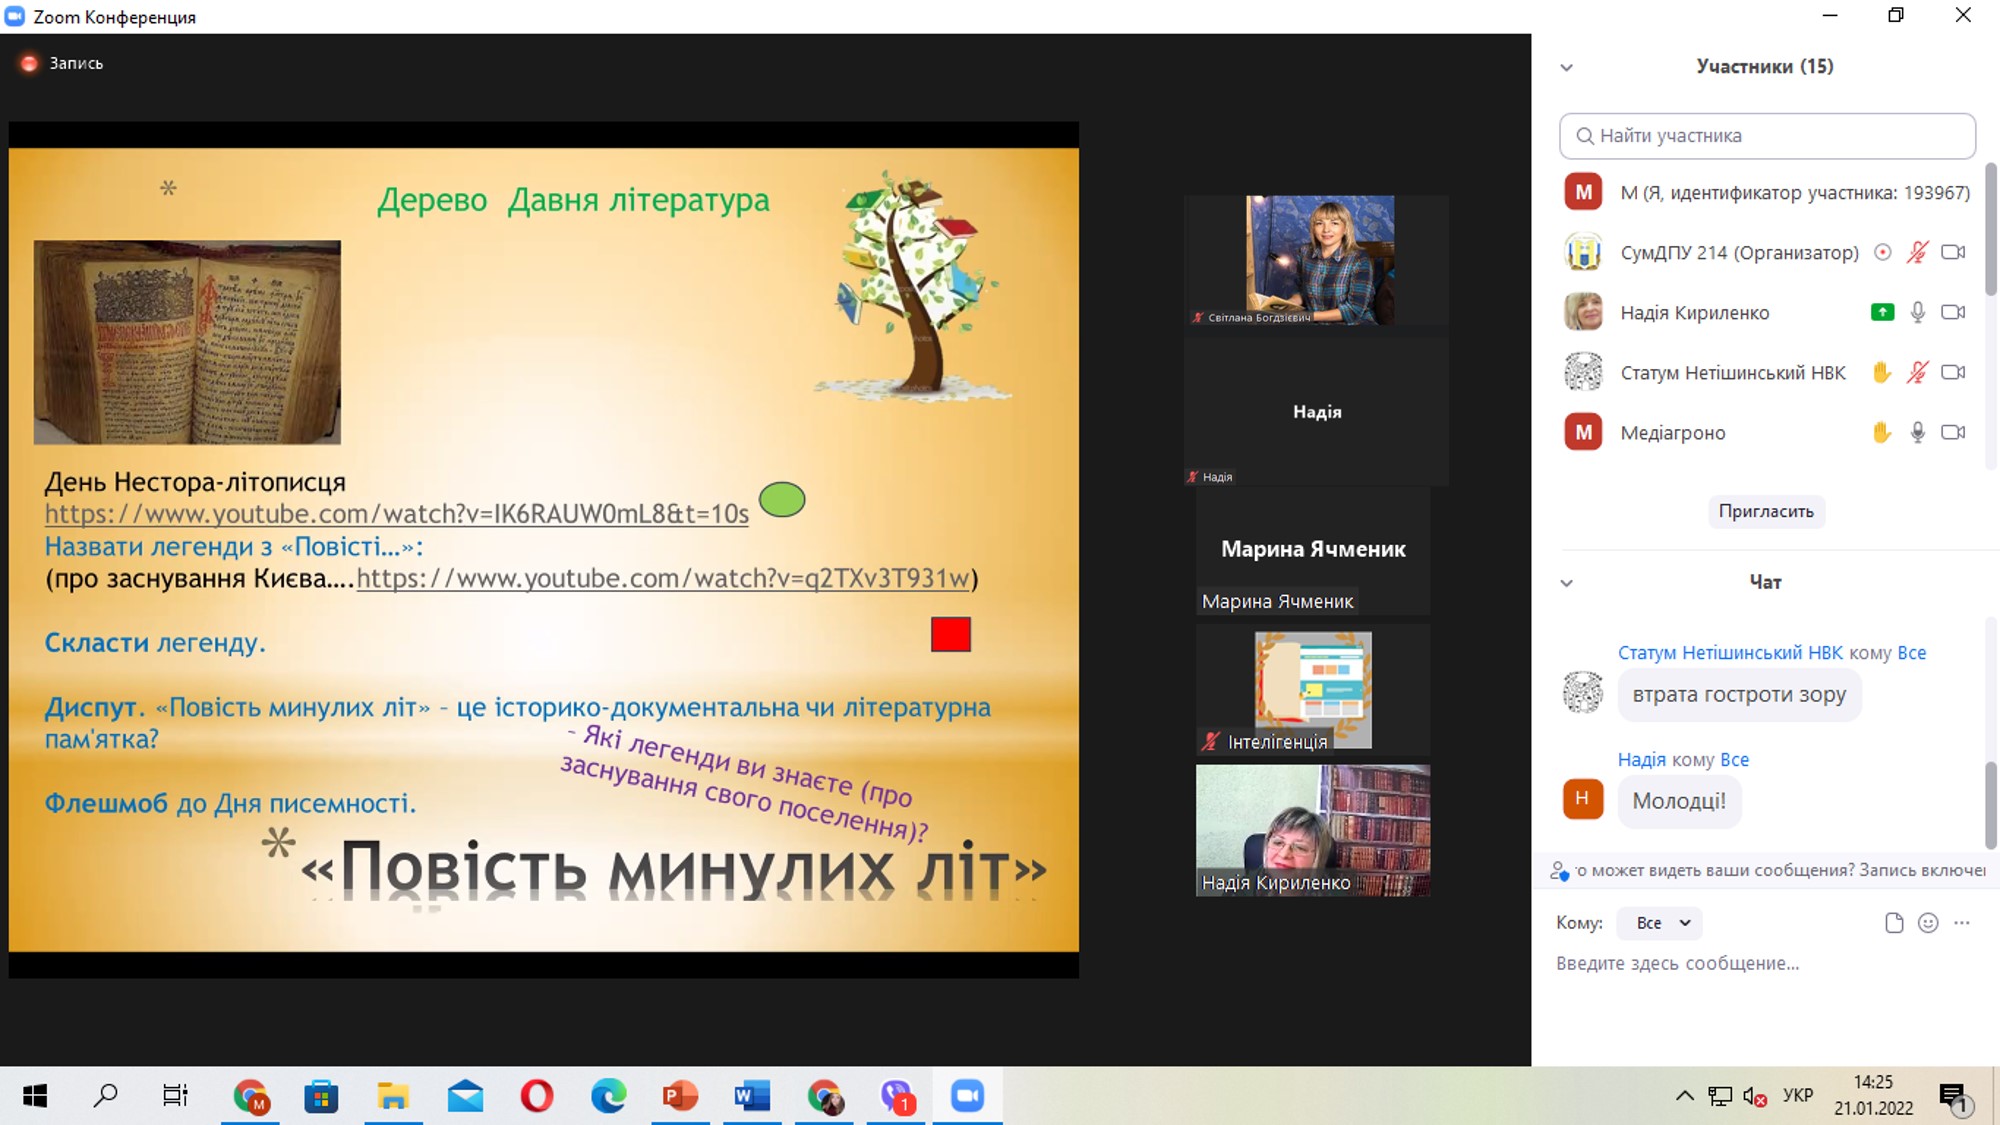Open the Кому recipient dropdown
Image resolution: width=2000 pixels, height=1125 pixels.
tap(1661, 923)
